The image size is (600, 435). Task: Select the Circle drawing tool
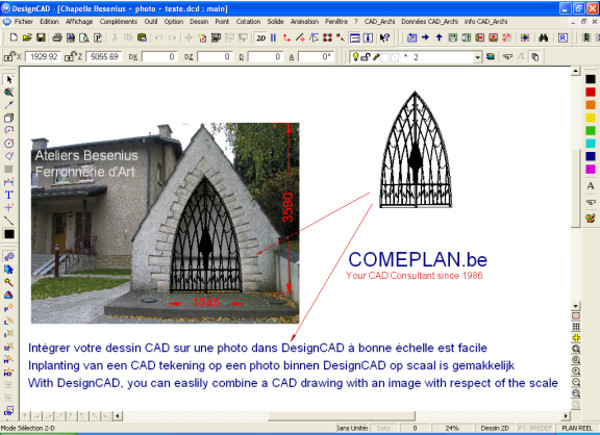(x=9, y=143)
